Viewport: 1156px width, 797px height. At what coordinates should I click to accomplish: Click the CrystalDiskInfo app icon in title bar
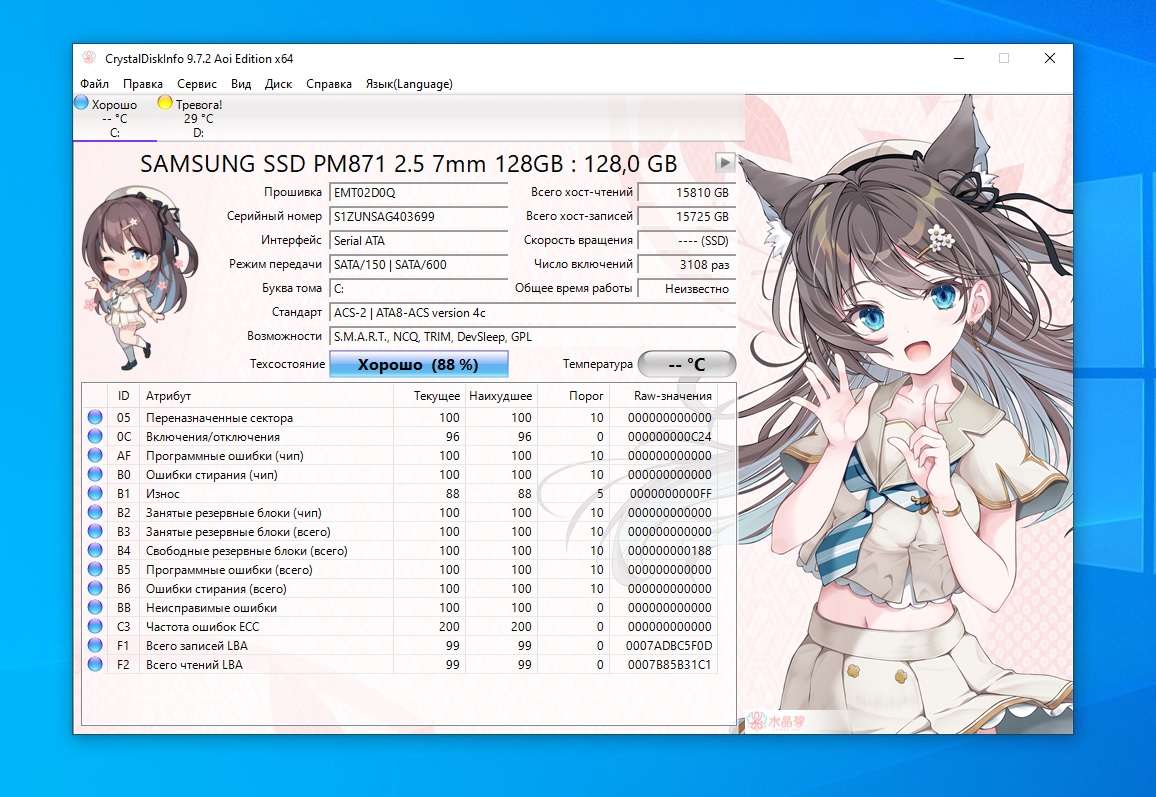(x=89, y=58)
